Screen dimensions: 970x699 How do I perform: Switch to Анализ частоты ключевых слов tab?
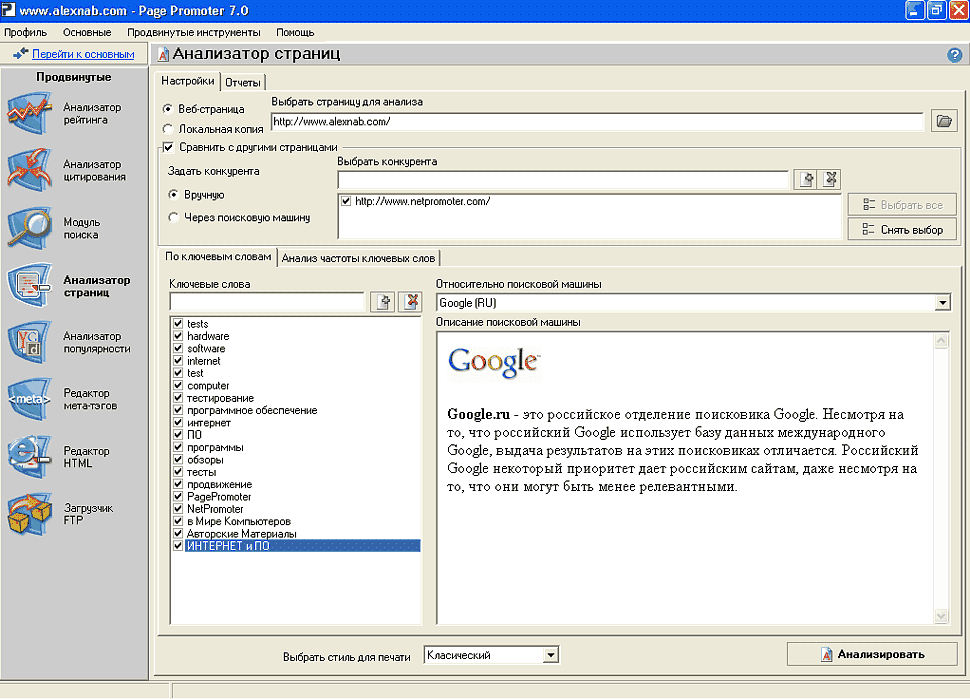click(x=358, y=258)
